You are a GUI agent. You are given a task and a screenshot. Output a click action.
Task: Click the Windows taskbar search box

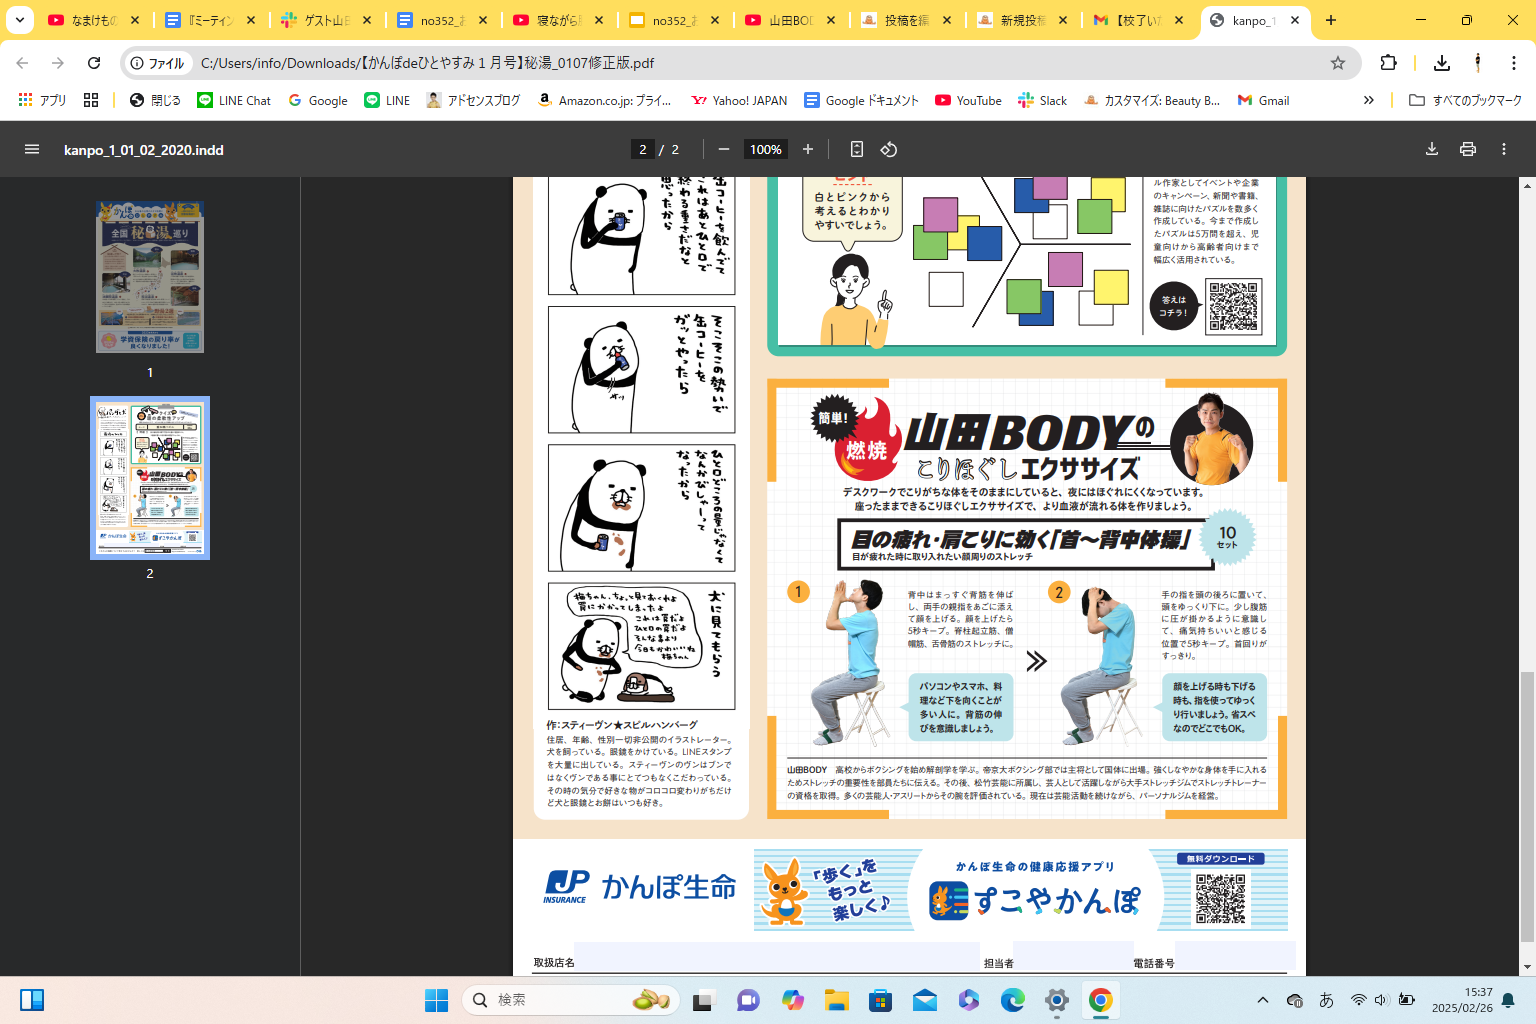pyautogui.click(x=570, y=1000)
